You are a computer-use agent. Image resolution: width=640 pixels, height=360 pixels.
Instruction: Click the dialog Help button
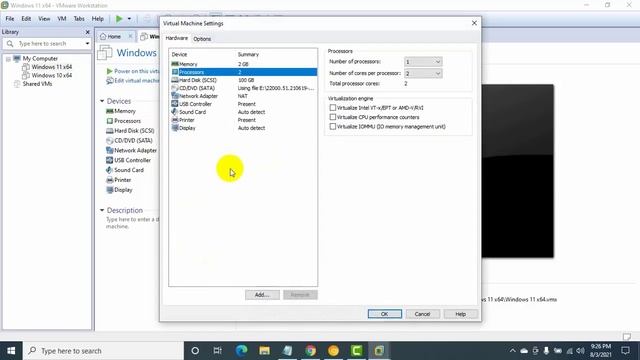(x=460, y=314)
